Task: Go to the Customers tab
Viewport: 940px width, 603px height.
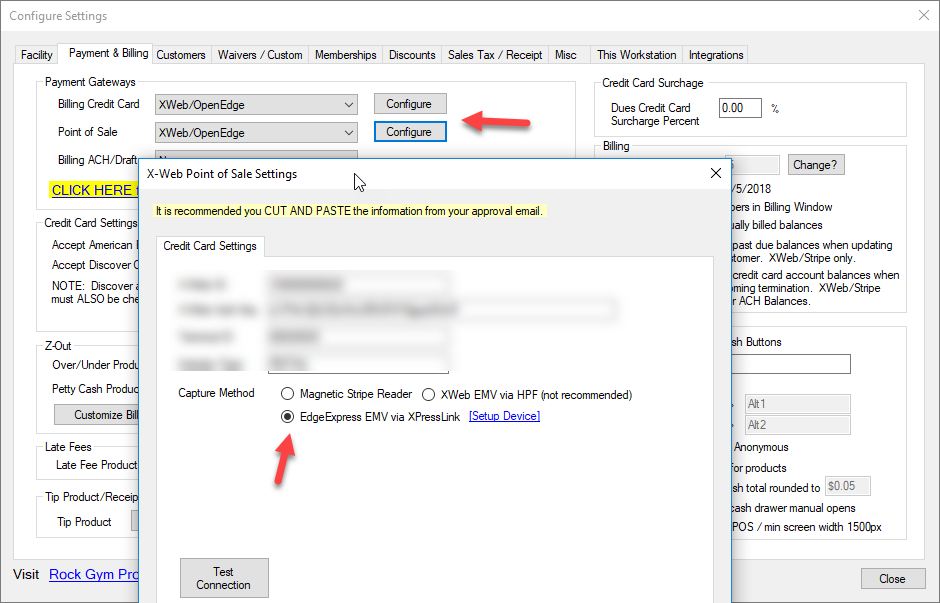Action: pos(181,55)
